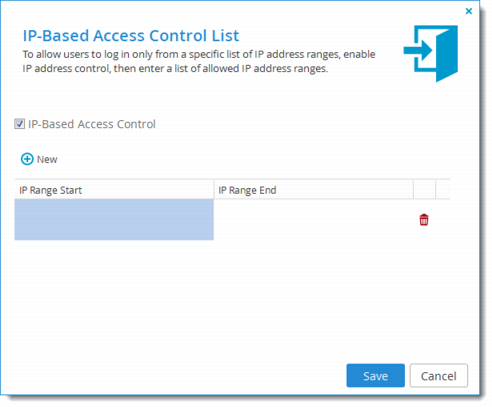Select the empty IP Range End cell
The width and height of the screenshot is (492, 407).
pos(313,220)
